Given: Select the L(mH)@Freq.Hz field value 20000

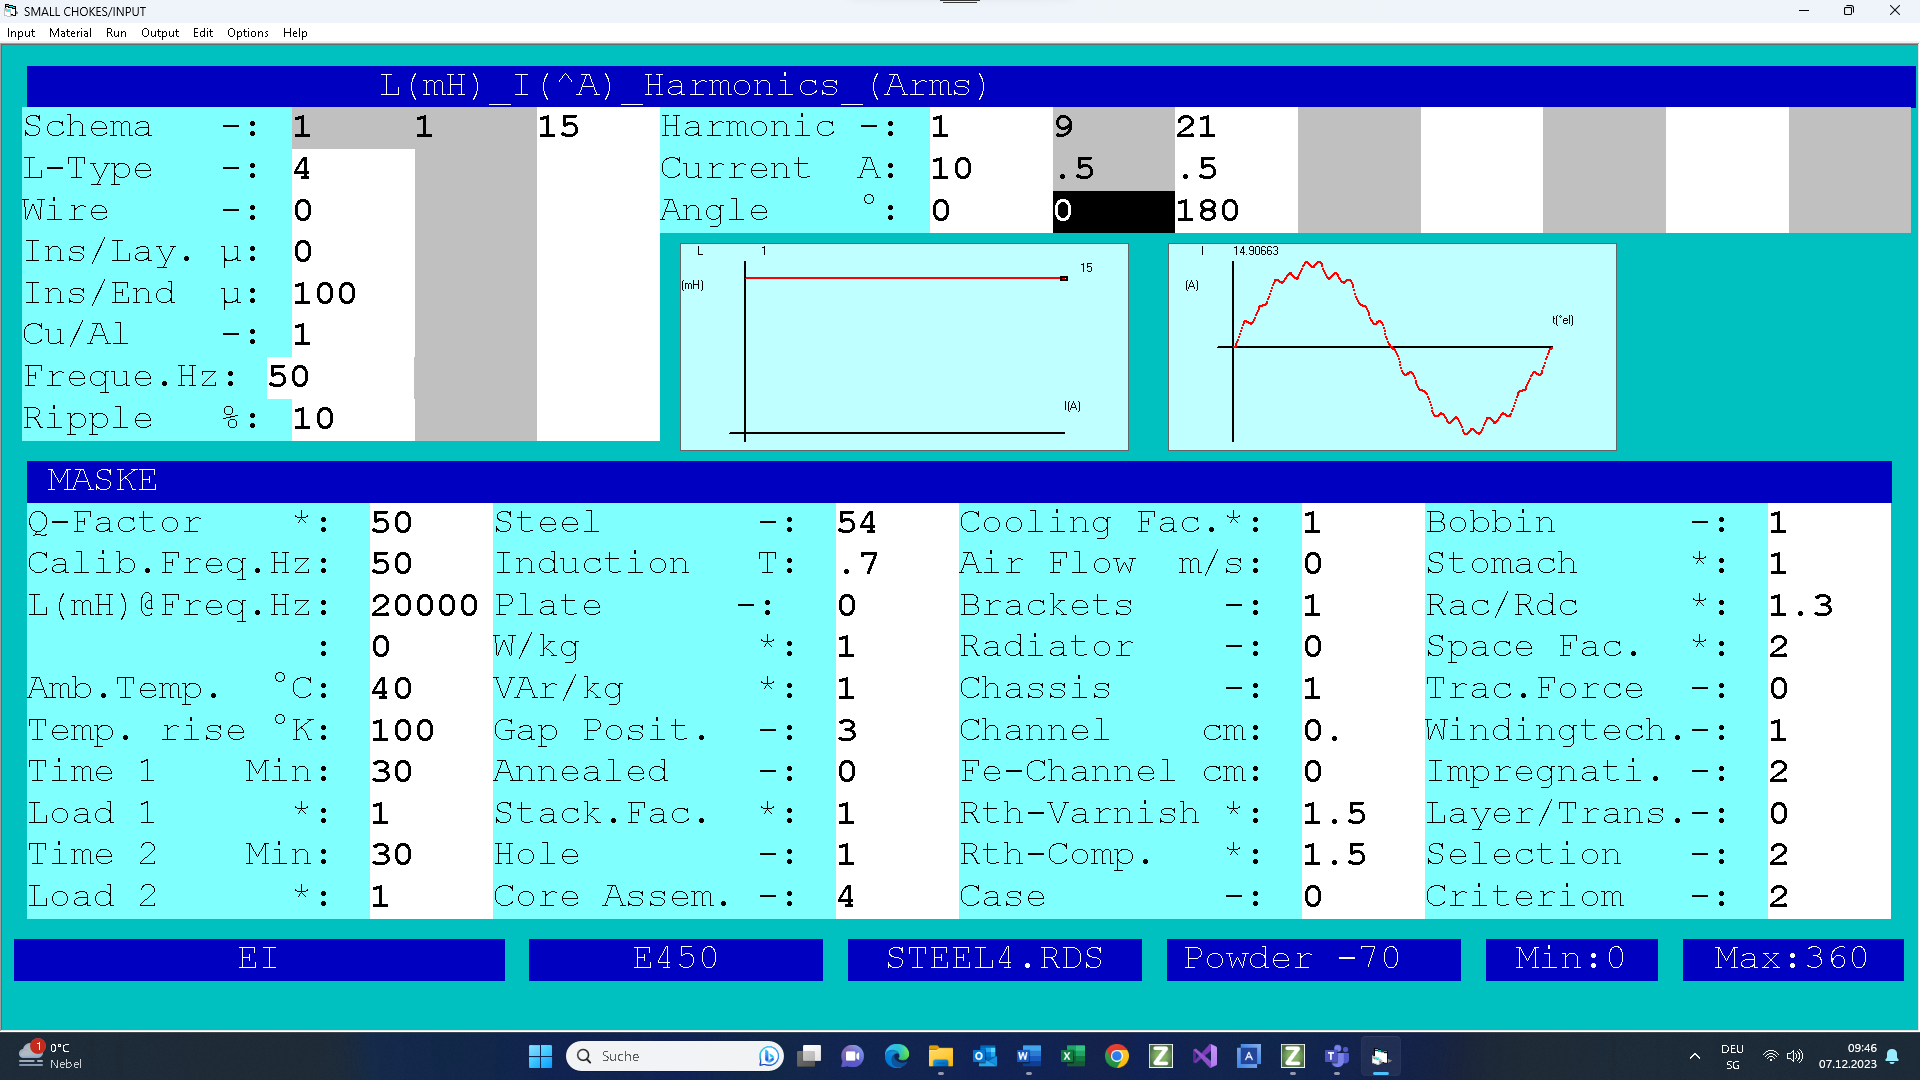Looking at the screenshot, I should [430, 606].
